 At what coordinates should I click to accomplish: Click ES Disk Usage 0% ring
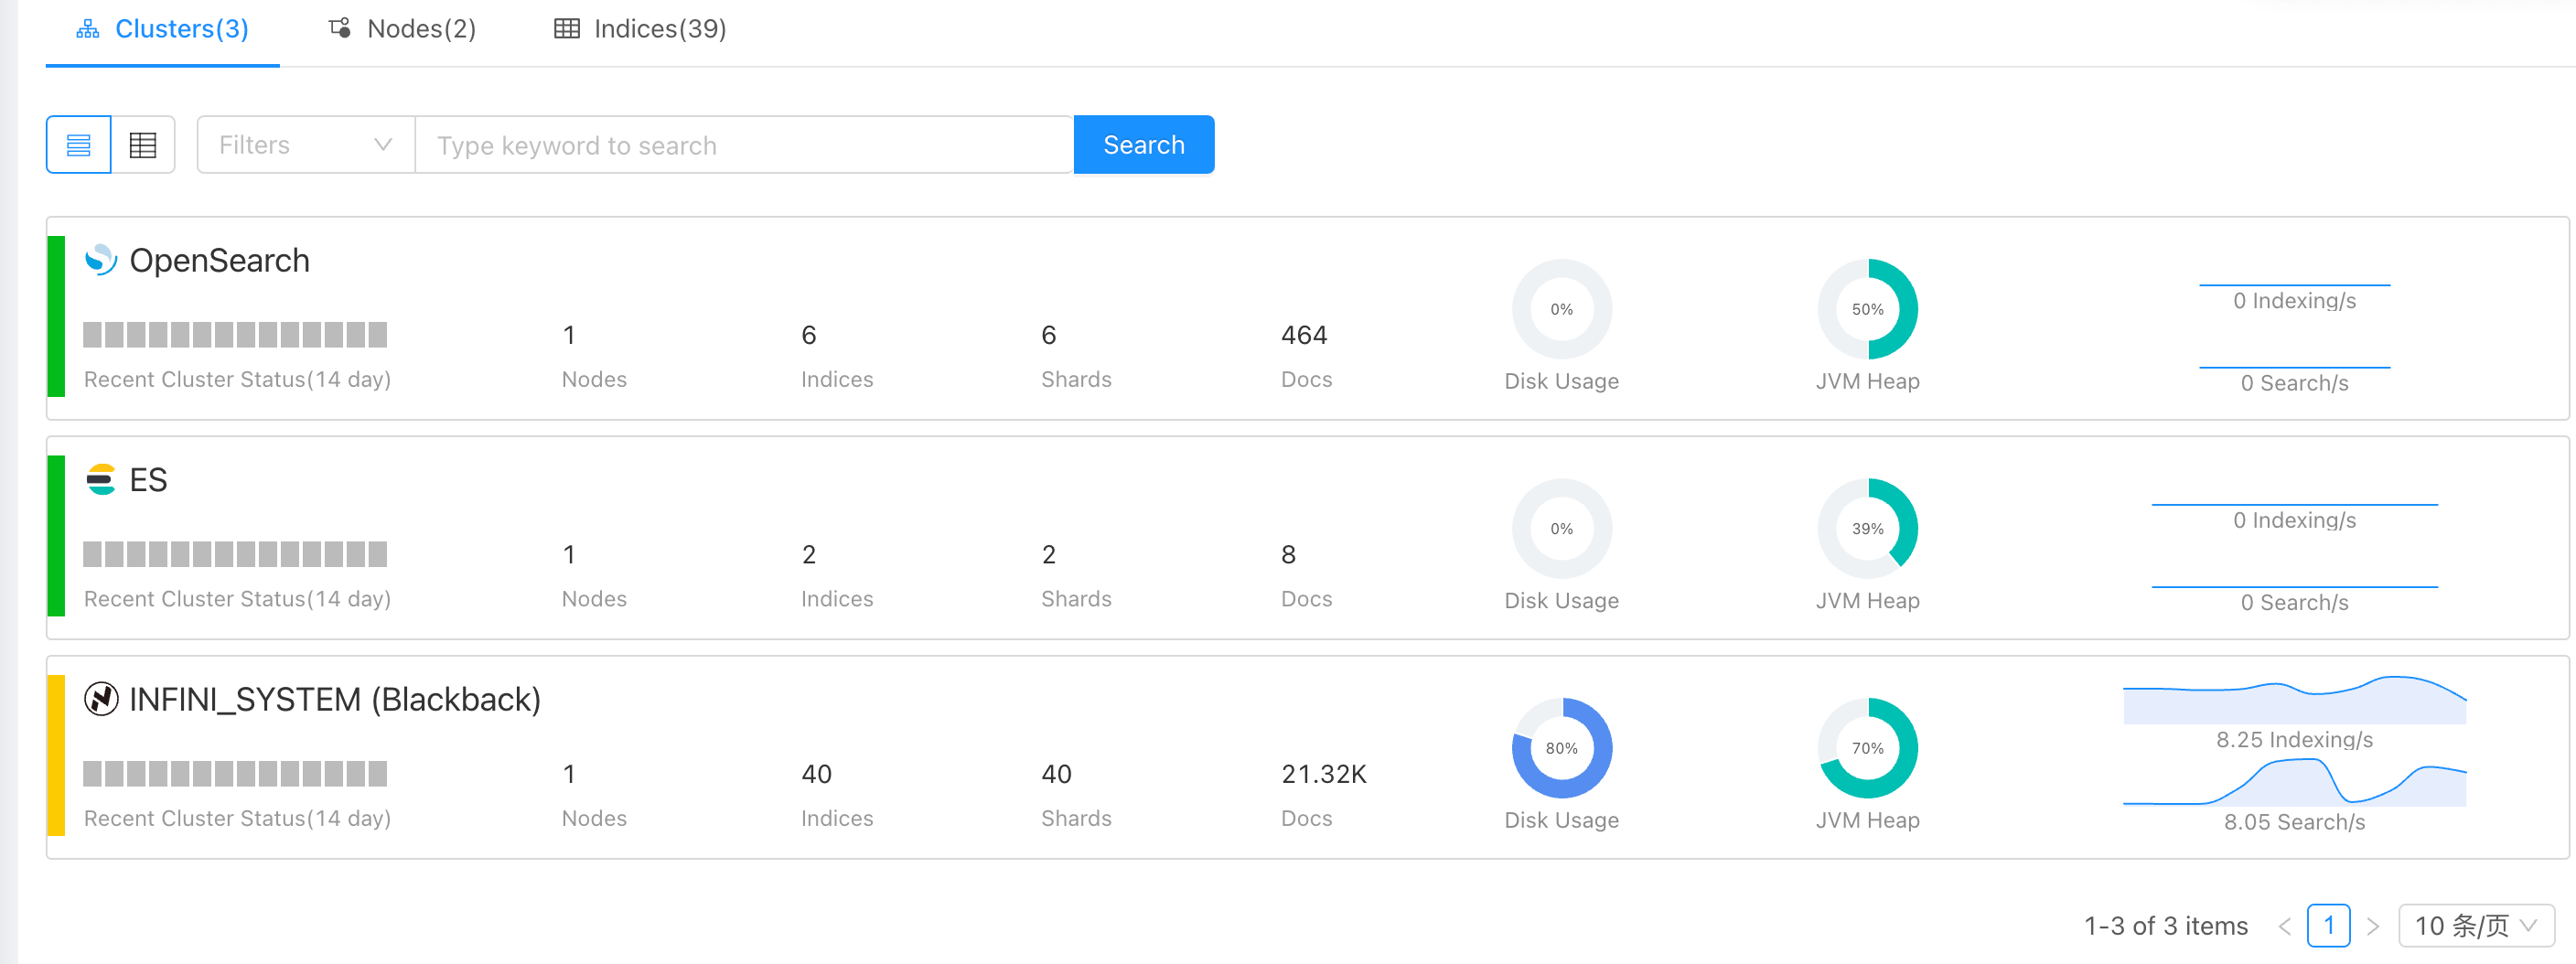tap(1562, 529)
